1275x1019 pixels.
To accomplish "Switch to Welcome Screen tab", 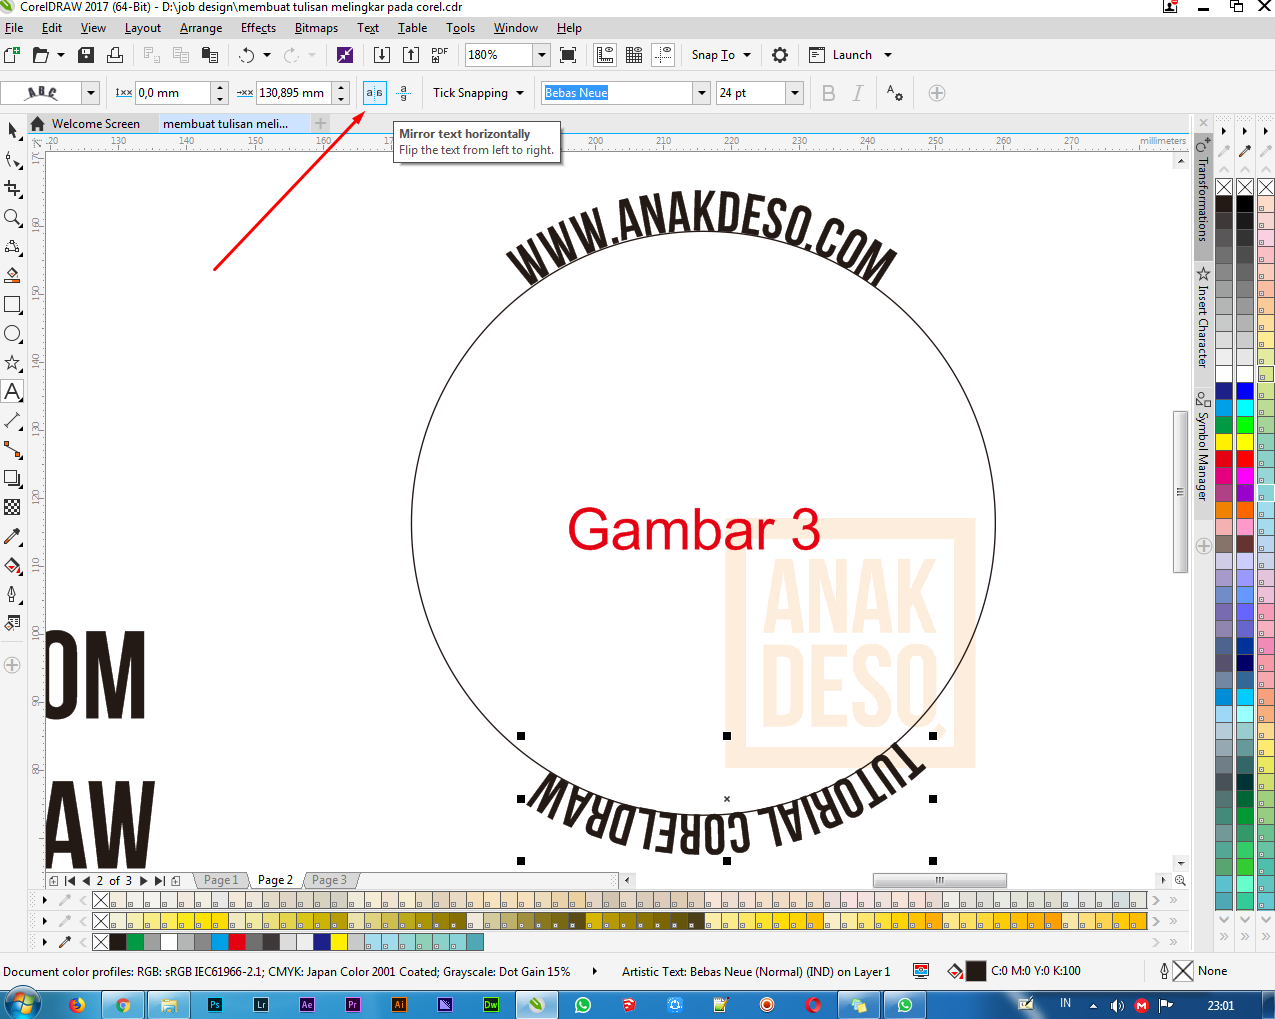I will coord(95,124).
